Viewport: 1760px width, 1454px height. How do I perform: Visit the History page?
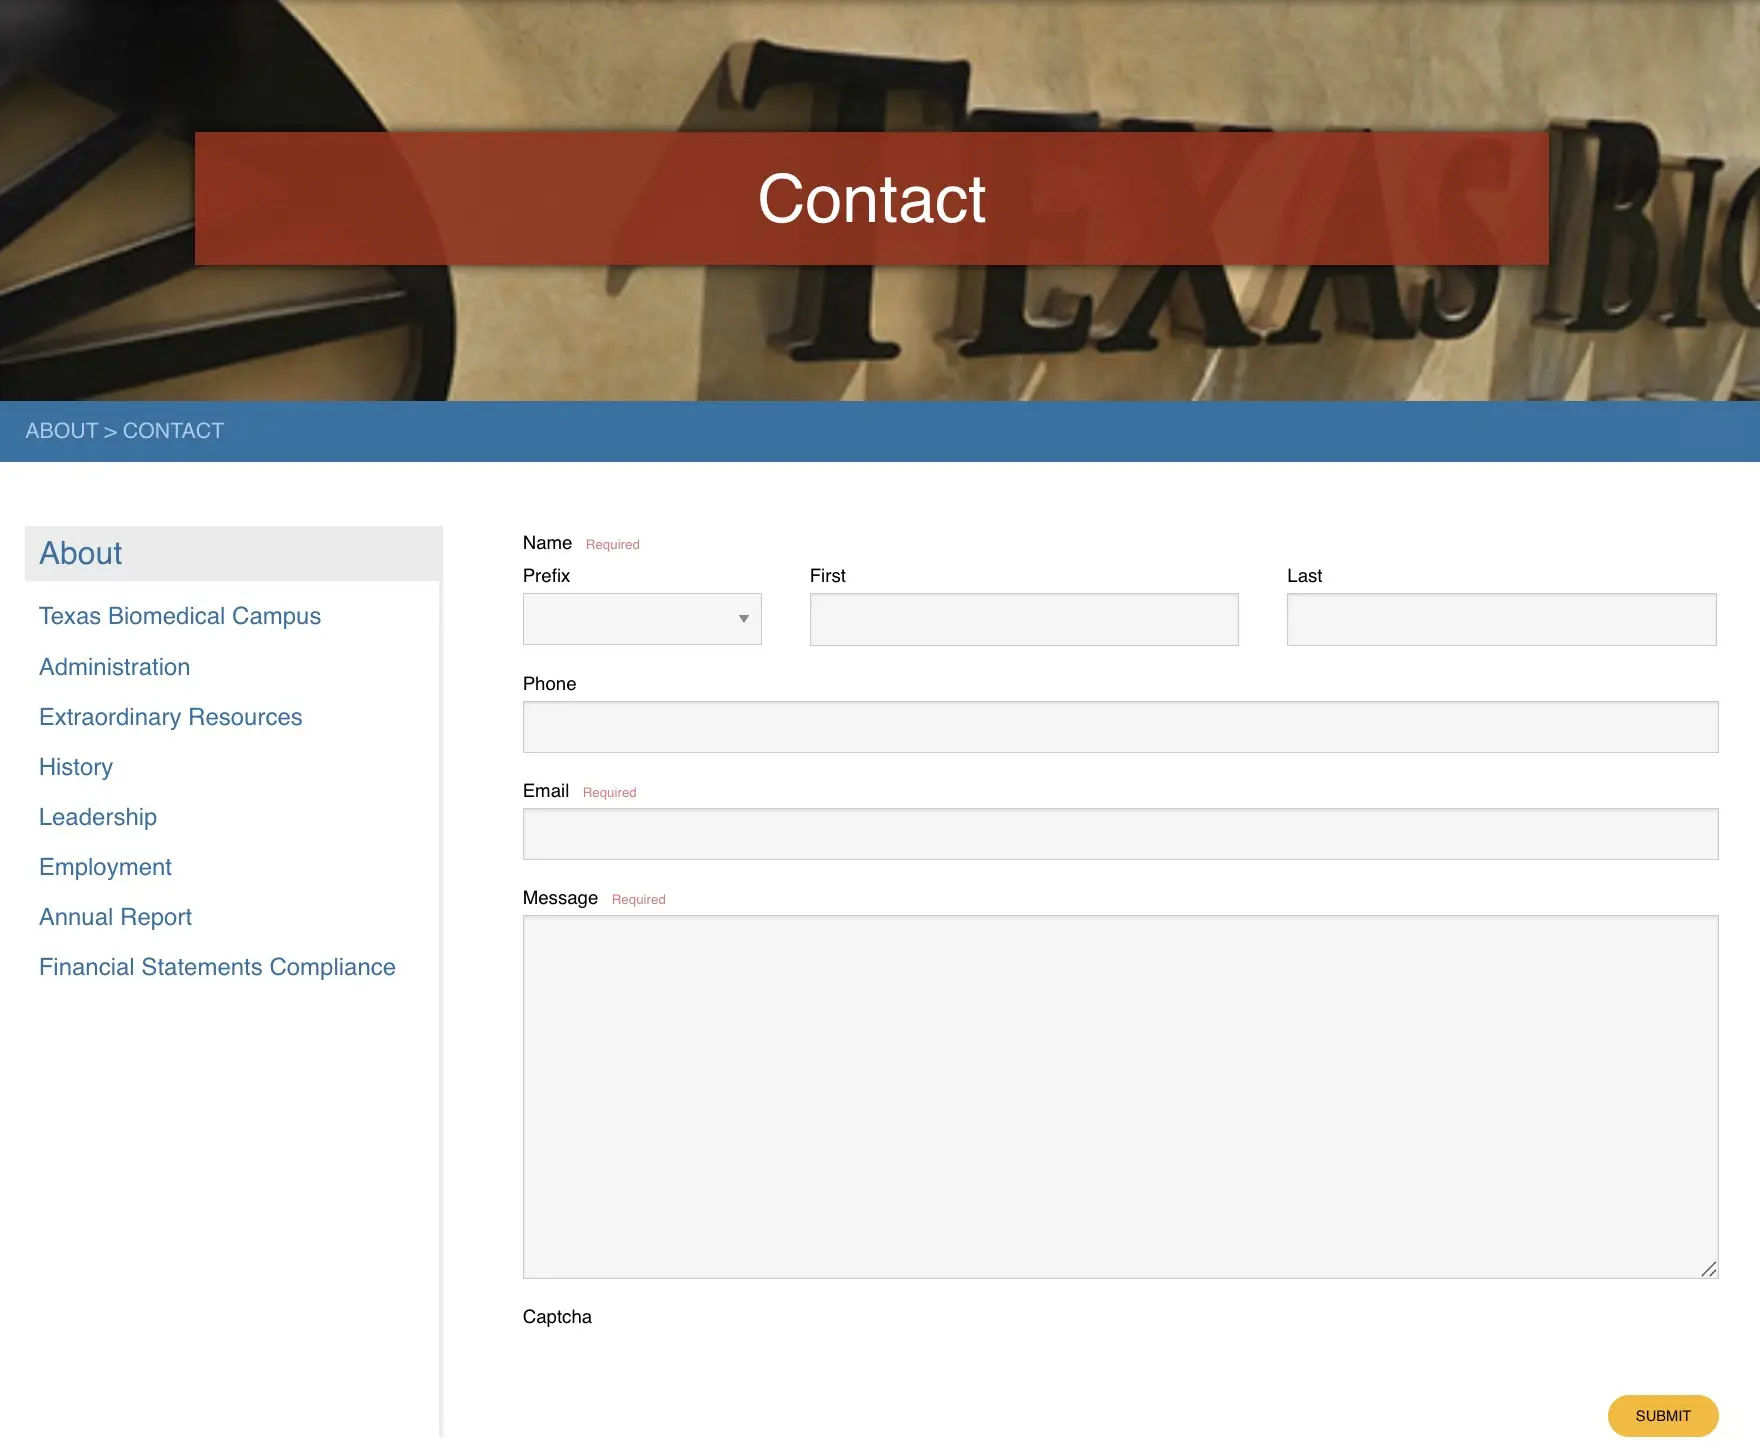coord(76,767)
